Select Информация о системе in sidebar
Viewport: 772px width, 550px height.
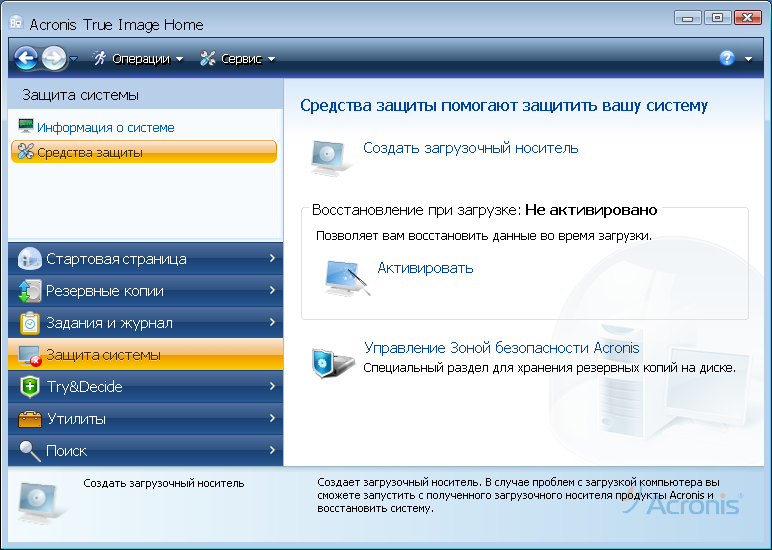105,128
